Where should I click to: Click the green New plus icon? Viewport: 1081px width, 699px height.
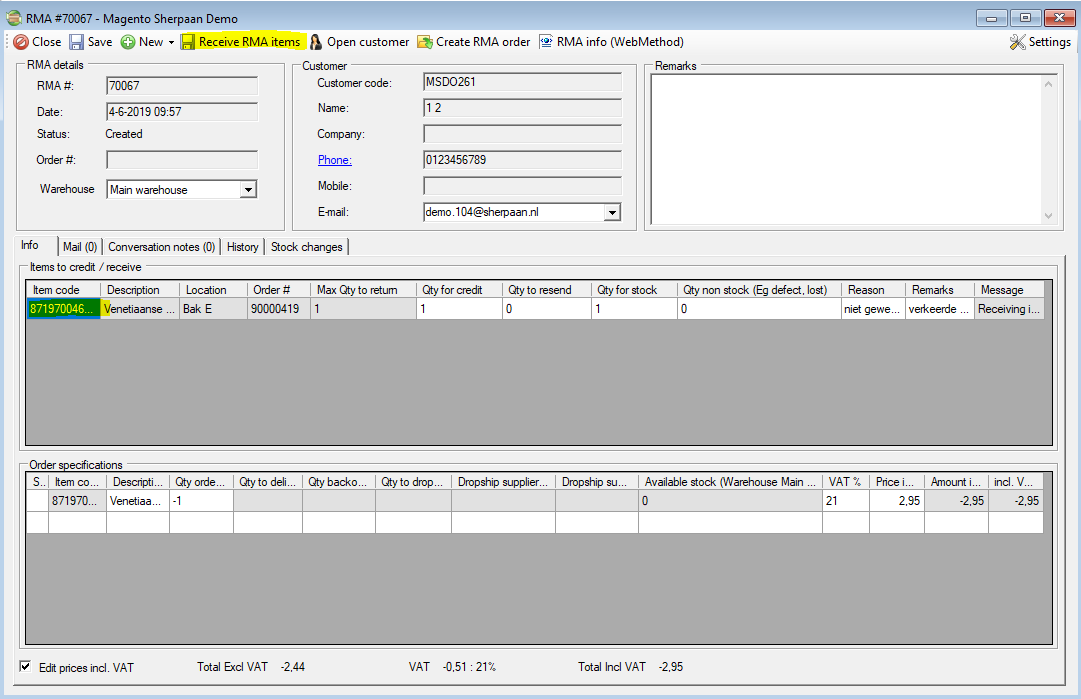(128, 42)
